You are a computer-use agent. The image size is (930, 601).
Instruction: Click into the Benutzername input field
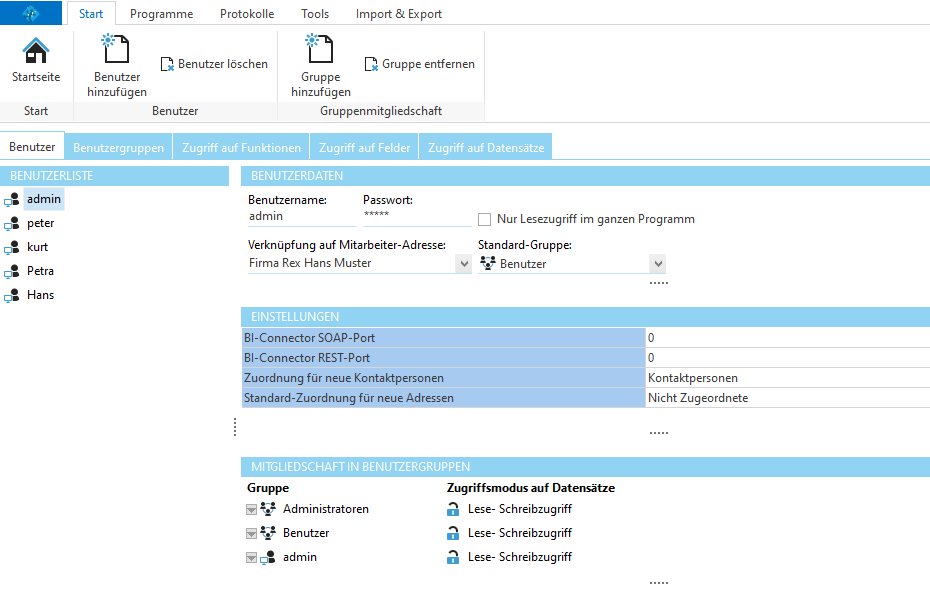coord(300,216)
